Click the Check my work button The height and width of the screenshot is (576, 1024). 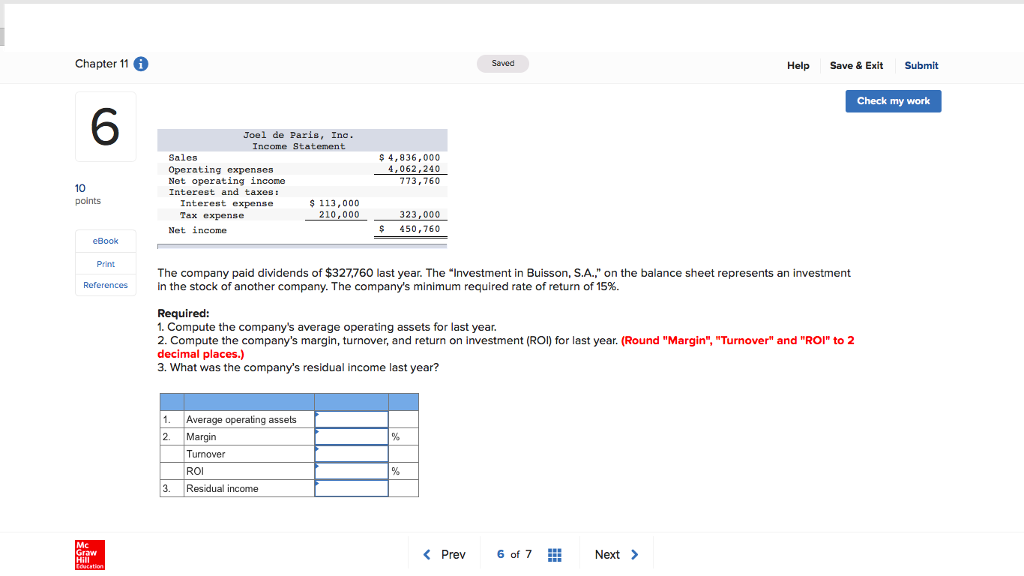[893, 101]
